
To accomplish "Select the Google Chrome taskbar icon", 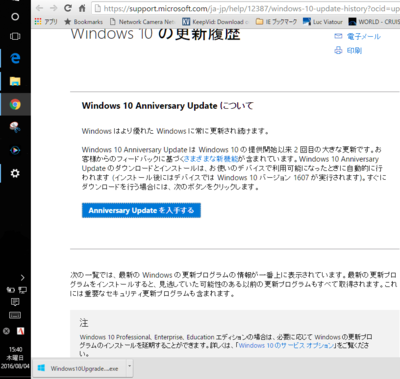I will pyautogui.click(x=15, y=104).
